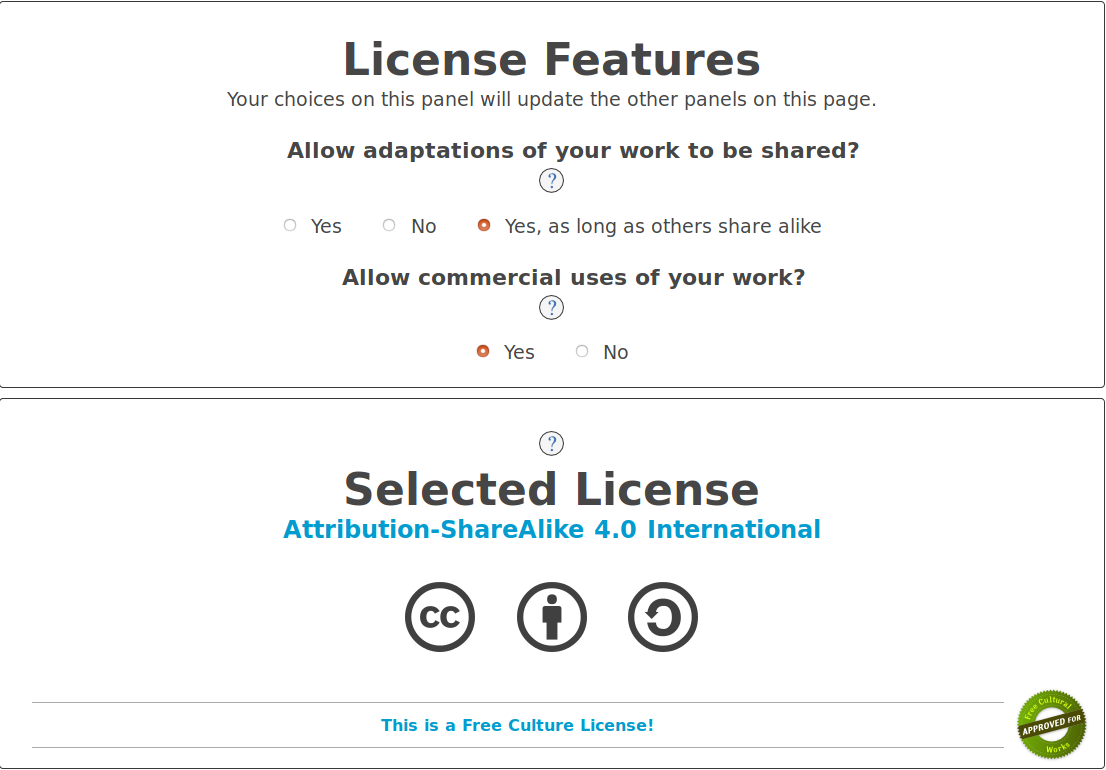Click the 'Selected License' heading
Screen dimensions: 1106x770
point(552,489)
